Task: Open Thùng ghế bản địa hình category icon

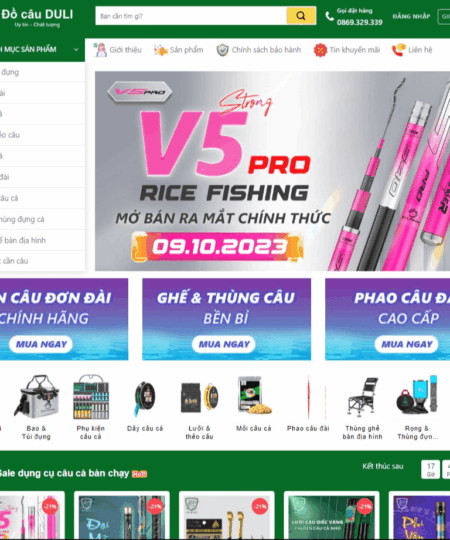Action: coord(363,398)
